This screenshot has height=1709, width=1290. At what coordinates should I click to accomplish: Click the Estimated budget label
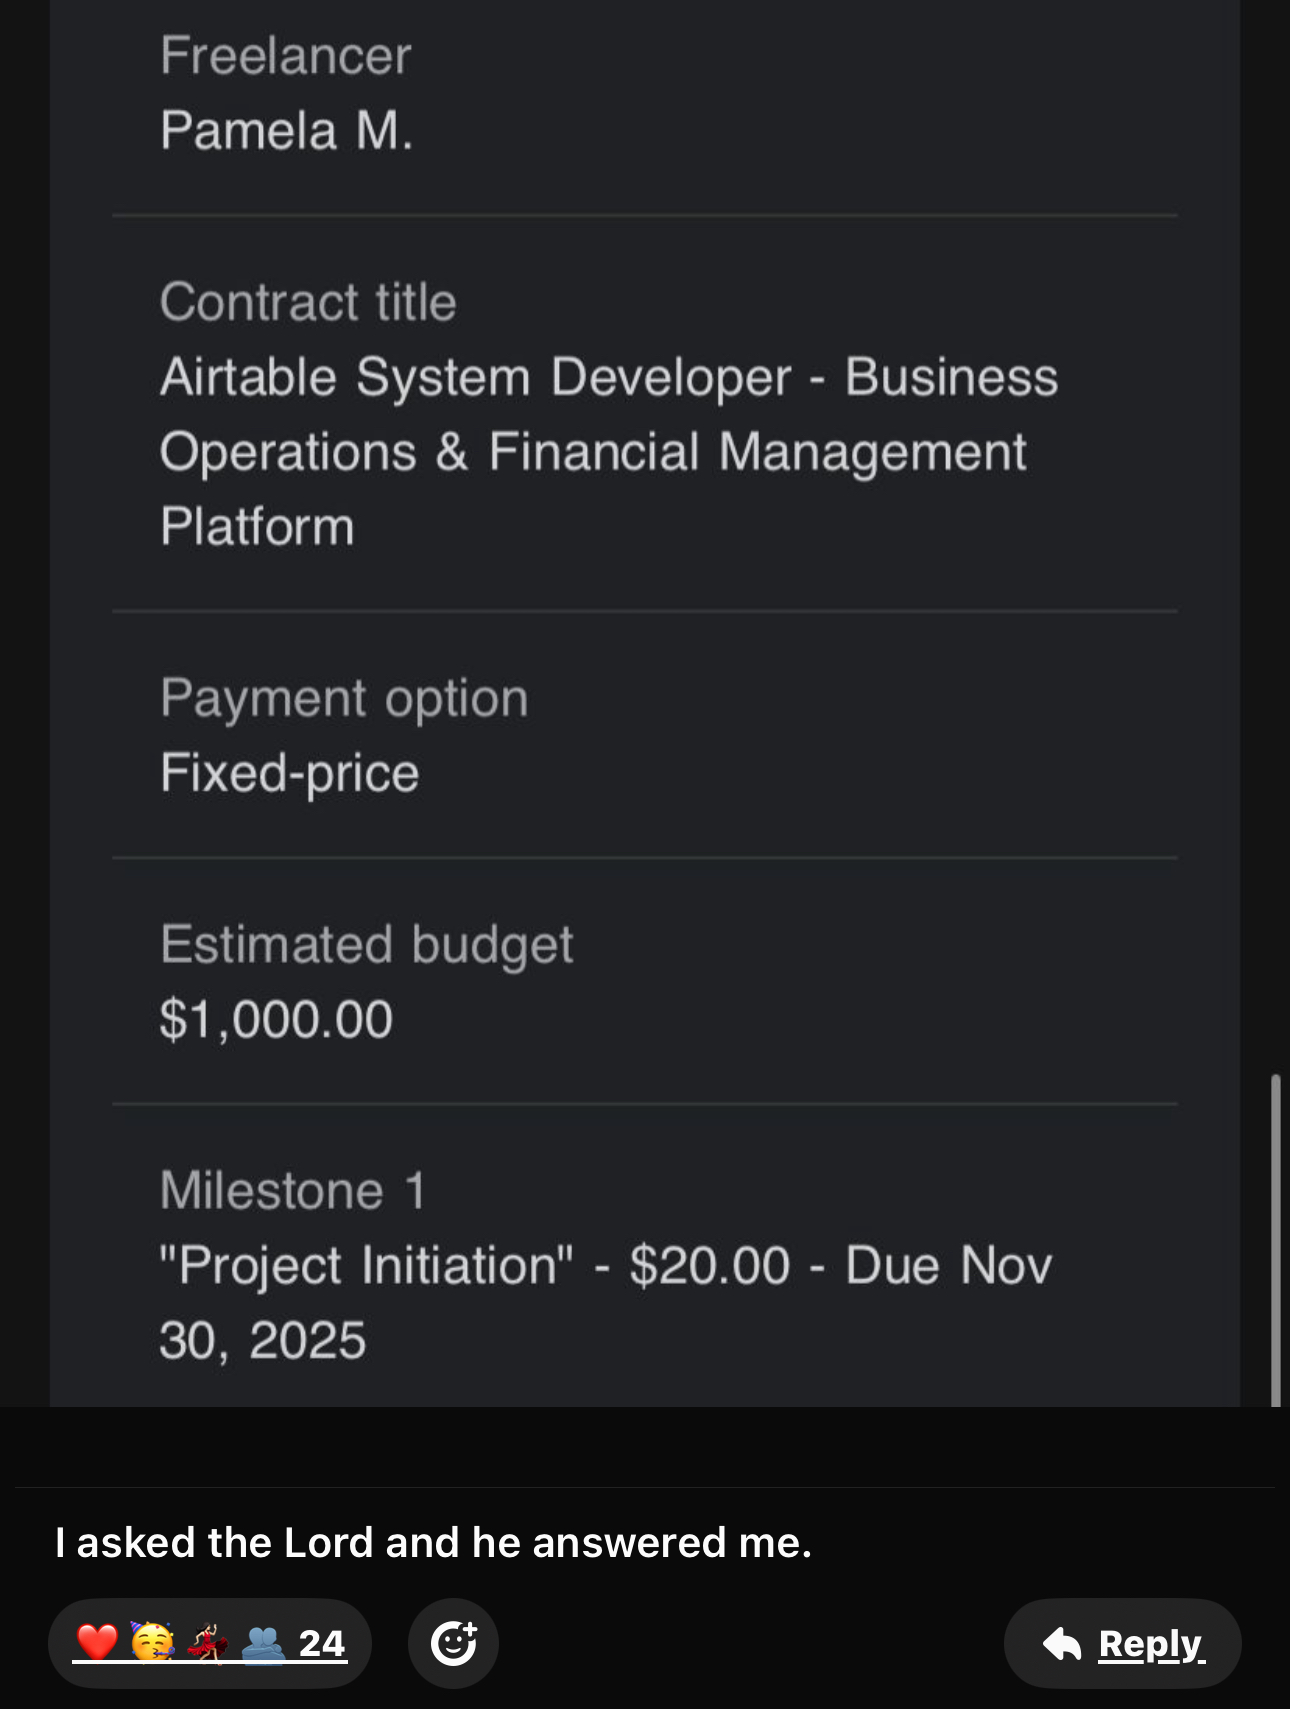pyautogui.click(x=367, y=945)
